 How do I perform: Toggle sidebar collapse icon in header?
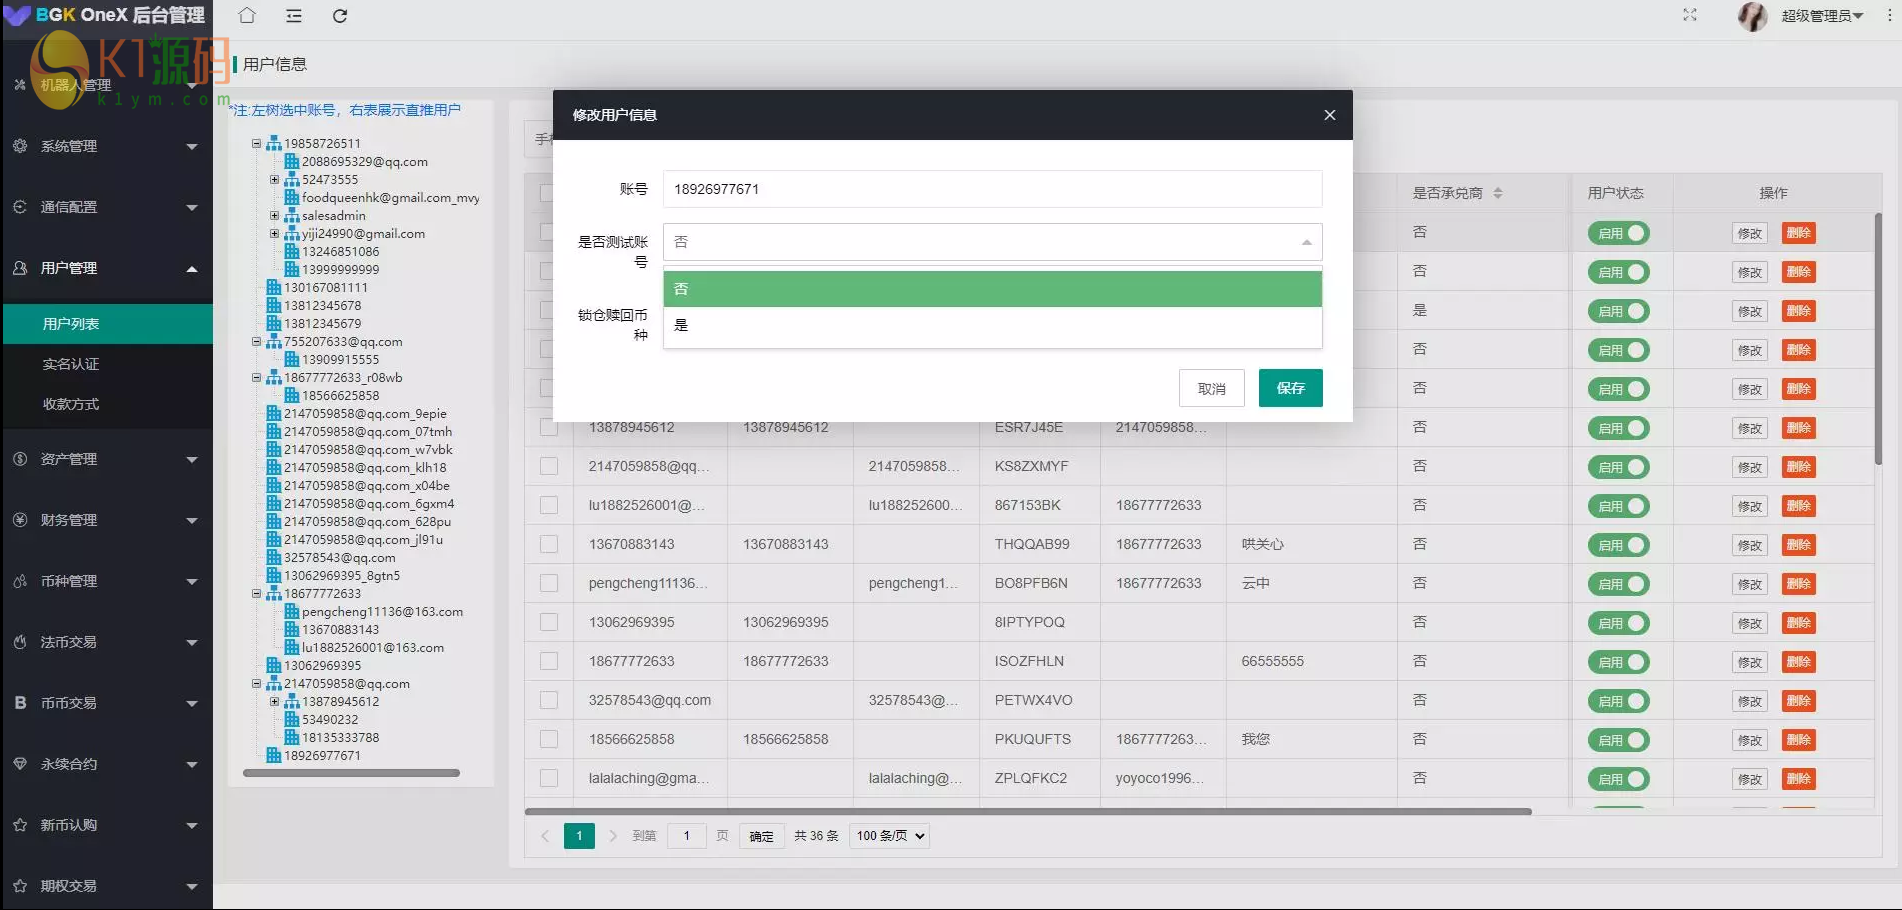point(294,16)
